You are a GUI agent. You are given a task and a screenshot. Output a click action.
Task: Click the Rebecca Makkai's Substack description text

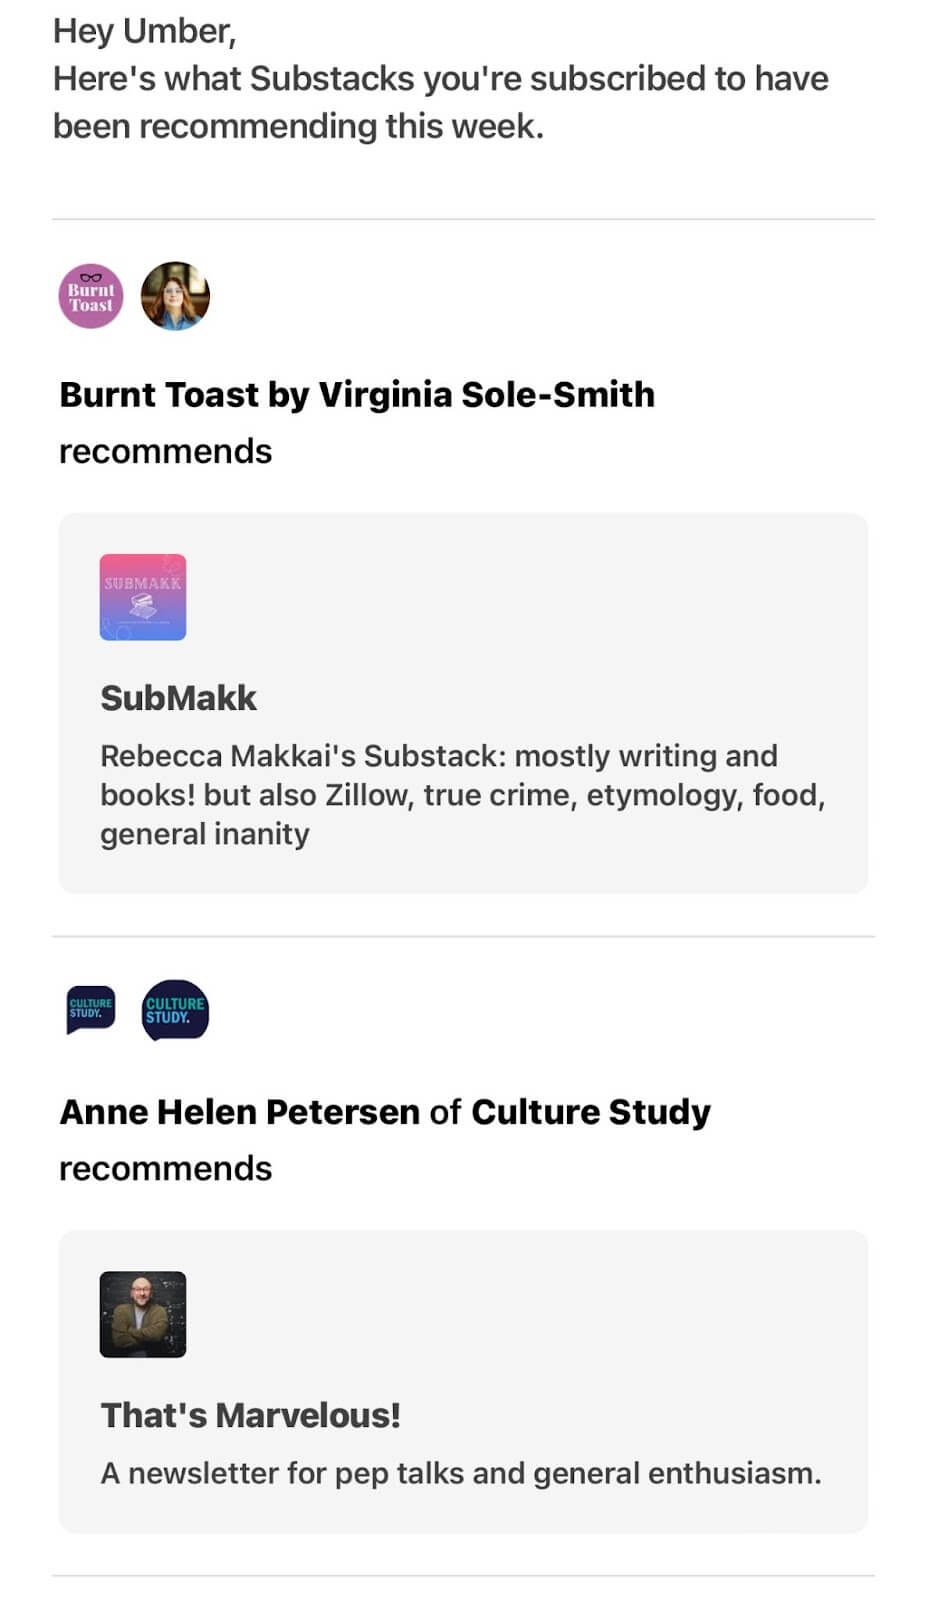(463, 795)
